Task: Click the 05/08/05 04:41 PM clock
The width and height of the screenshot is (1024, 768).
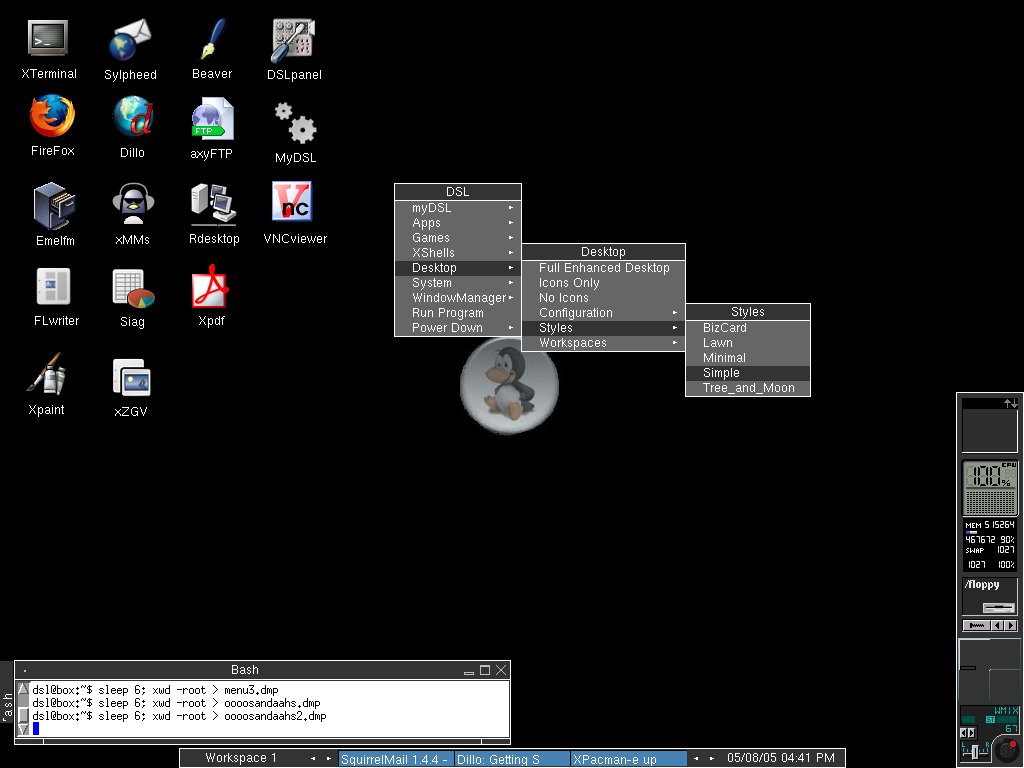Action: coord(780,758)
